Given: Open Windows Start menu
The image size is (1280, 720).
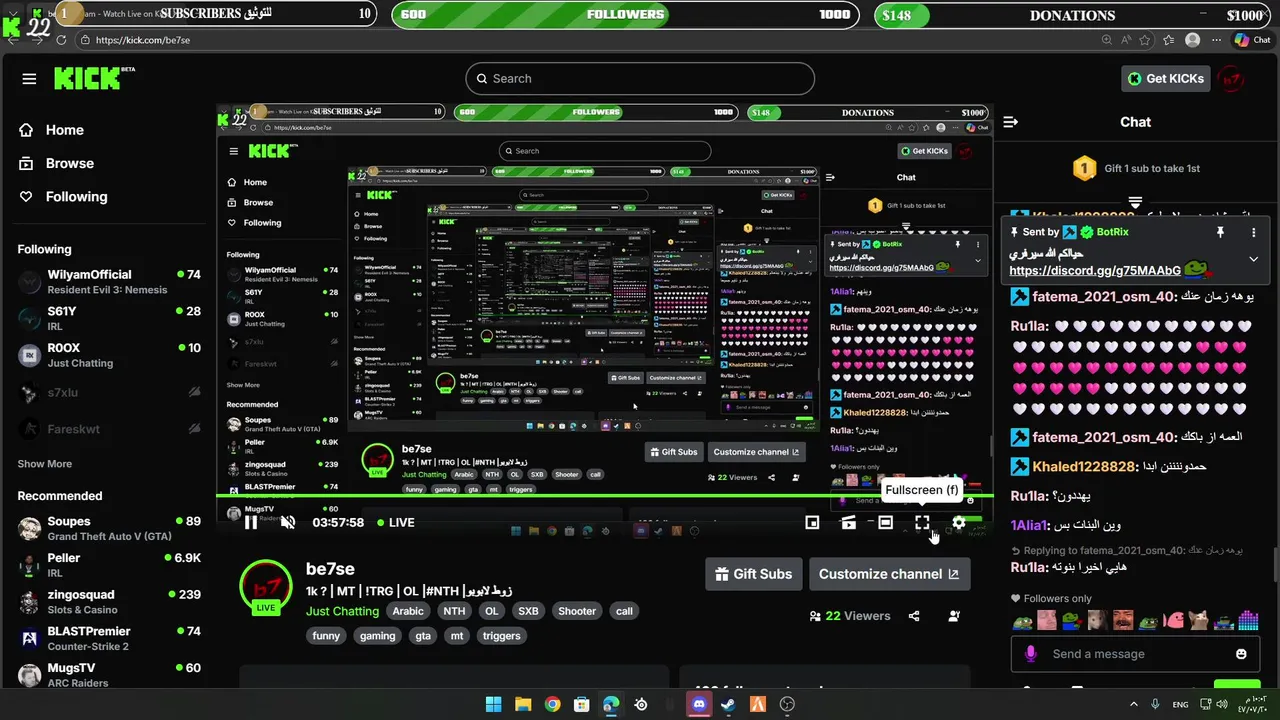Looking at the screenshot, I should pyautogui.click(x=494, y=704).
